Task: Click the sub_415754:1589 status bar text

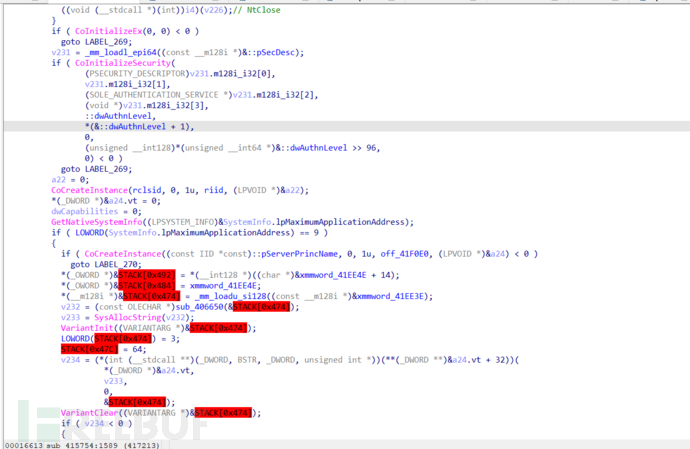Action: pyautogui.click(x=82, y=445)
